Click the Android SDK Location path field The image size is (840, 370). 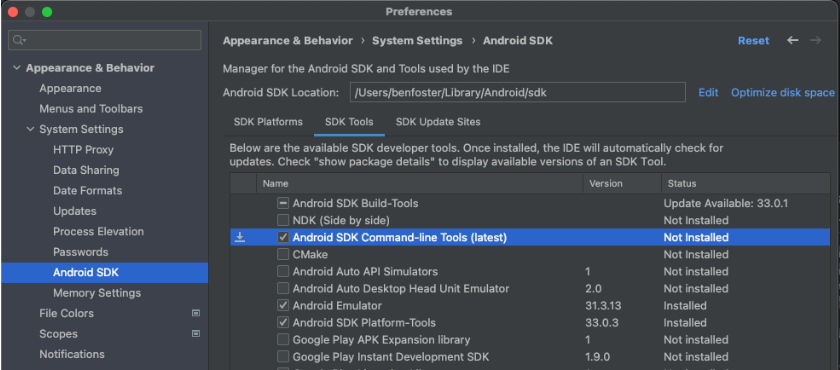pos(518,92)
